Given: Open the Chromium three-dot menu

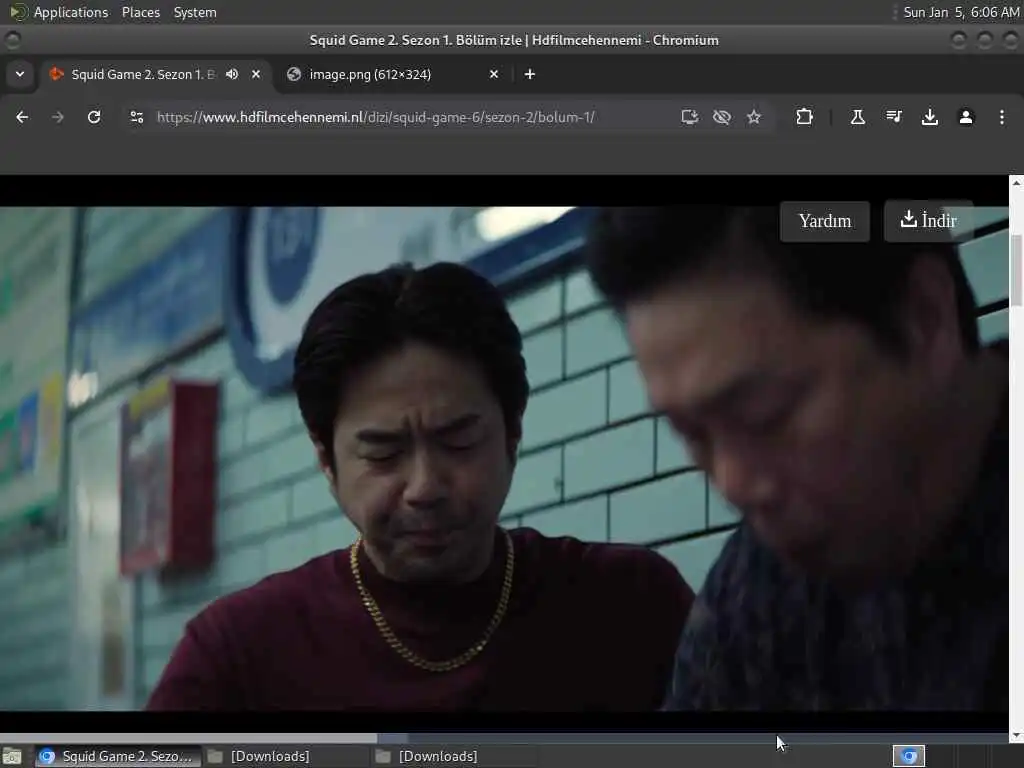Looking at the screenshot, I should coord(1002,117).
